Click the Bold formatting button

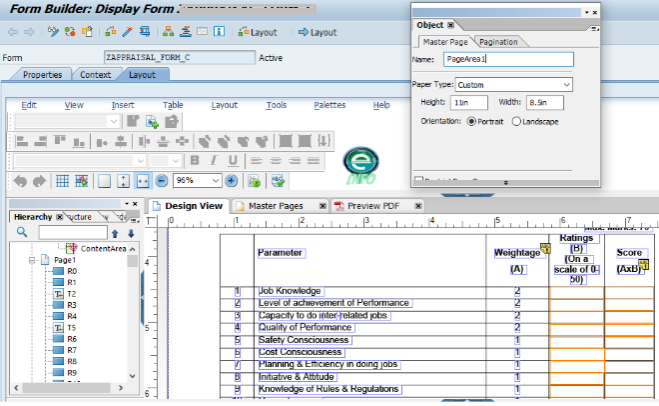tap(195, 161)
